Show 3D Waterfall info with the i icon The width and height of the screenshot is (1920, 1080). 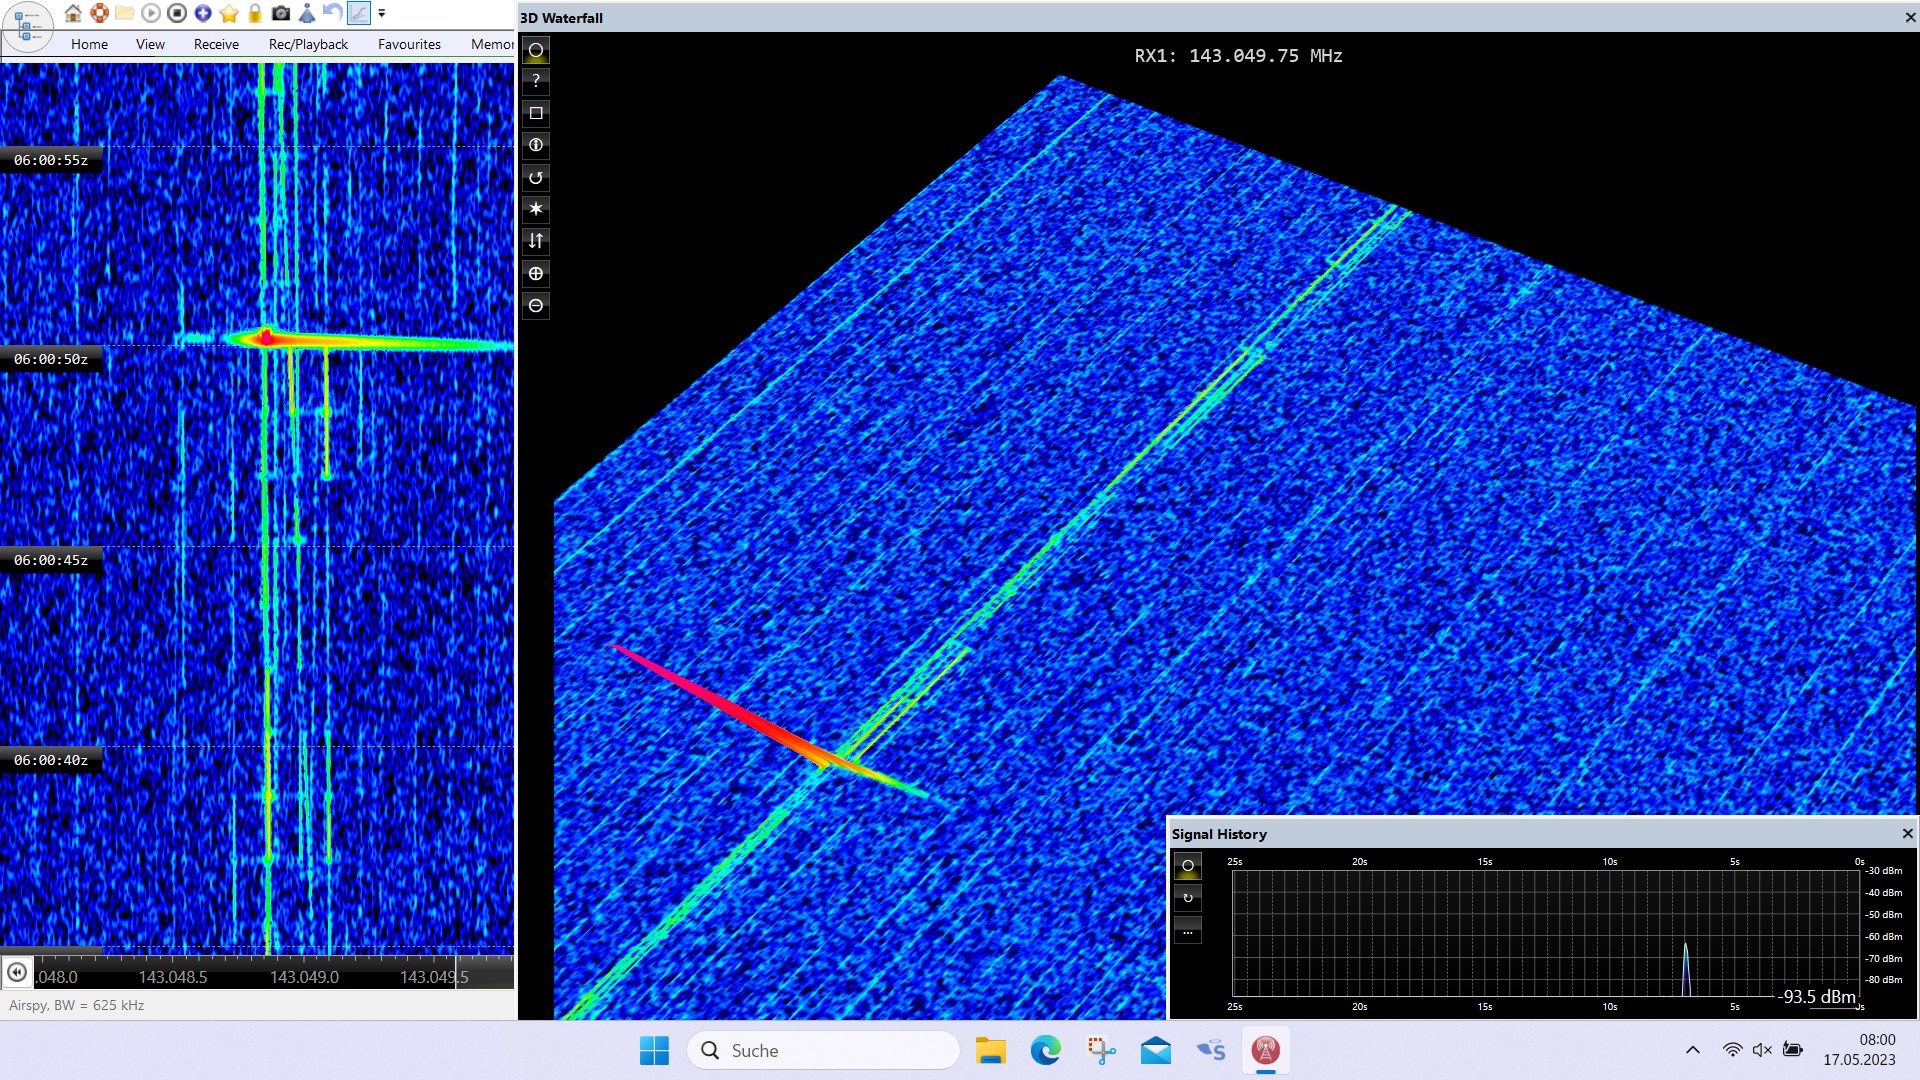point(536,145)
